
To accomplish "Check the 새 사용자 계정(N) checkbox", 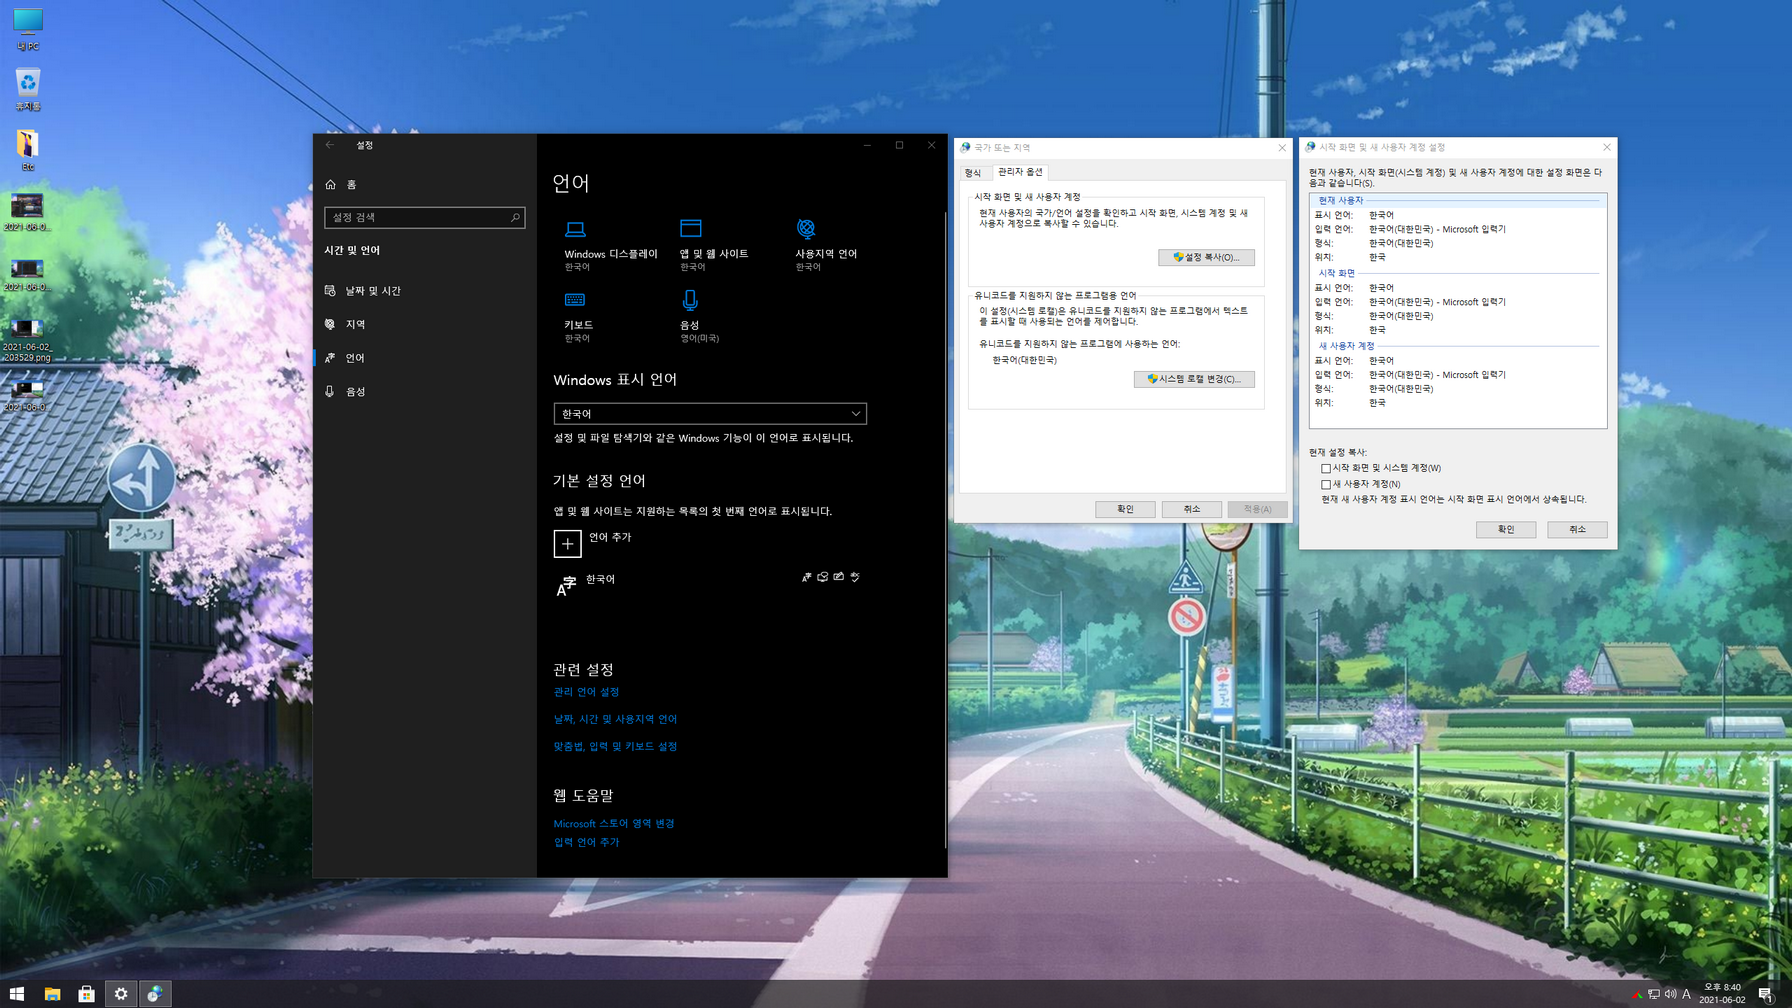I will coord(1326,484).
